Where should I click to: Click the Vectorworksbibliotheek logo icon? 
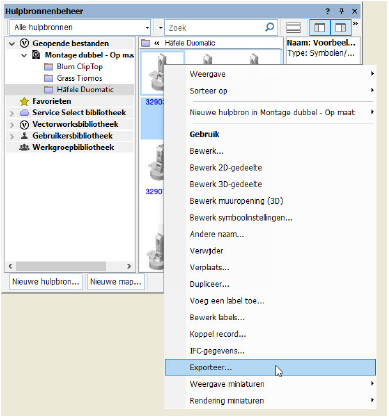(x=24, y=124)
